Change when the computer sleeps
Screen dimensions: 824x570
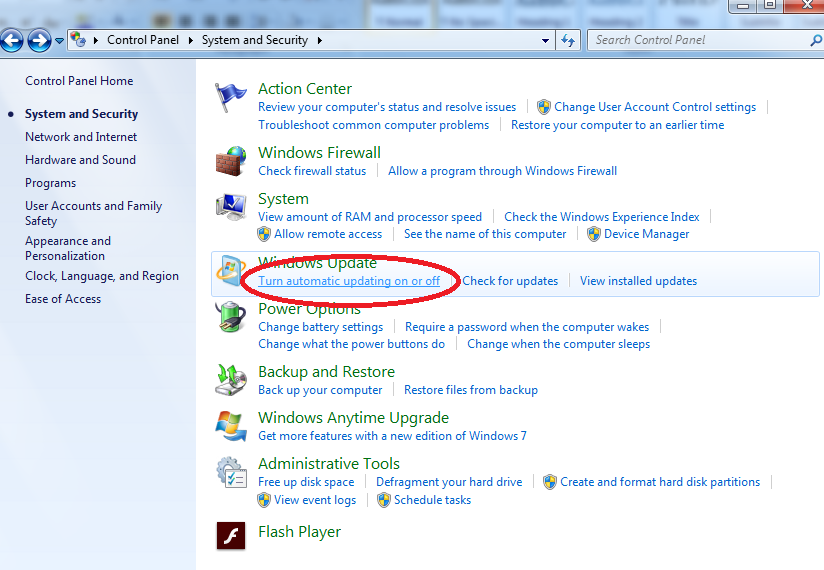tap(559, 344)
